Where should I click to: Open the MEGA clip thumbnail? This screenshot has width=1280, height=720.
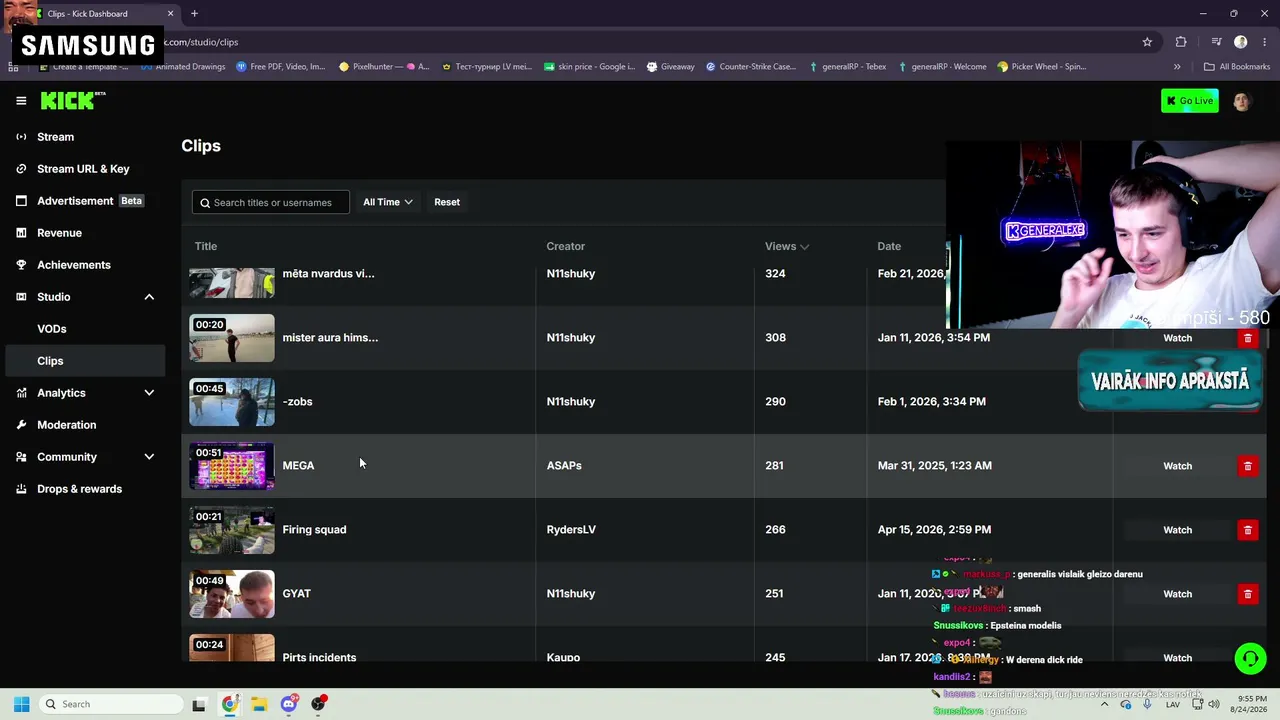coord(232,466)
